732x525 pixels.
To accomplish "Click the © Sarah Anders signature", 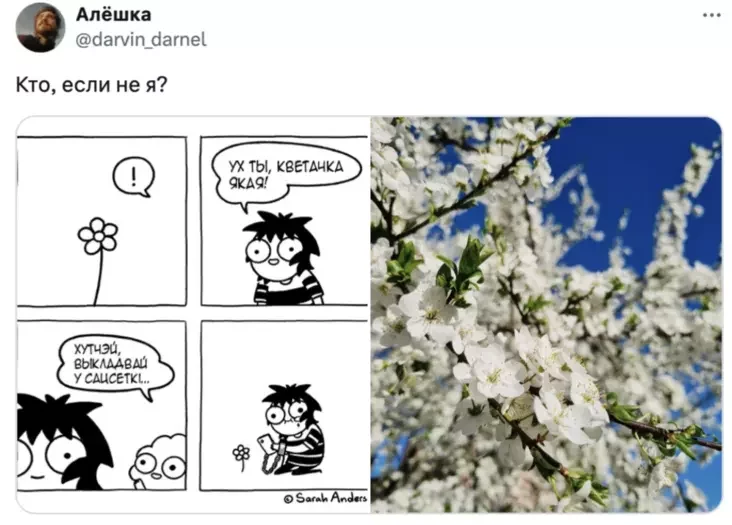I will pos(326,498).
